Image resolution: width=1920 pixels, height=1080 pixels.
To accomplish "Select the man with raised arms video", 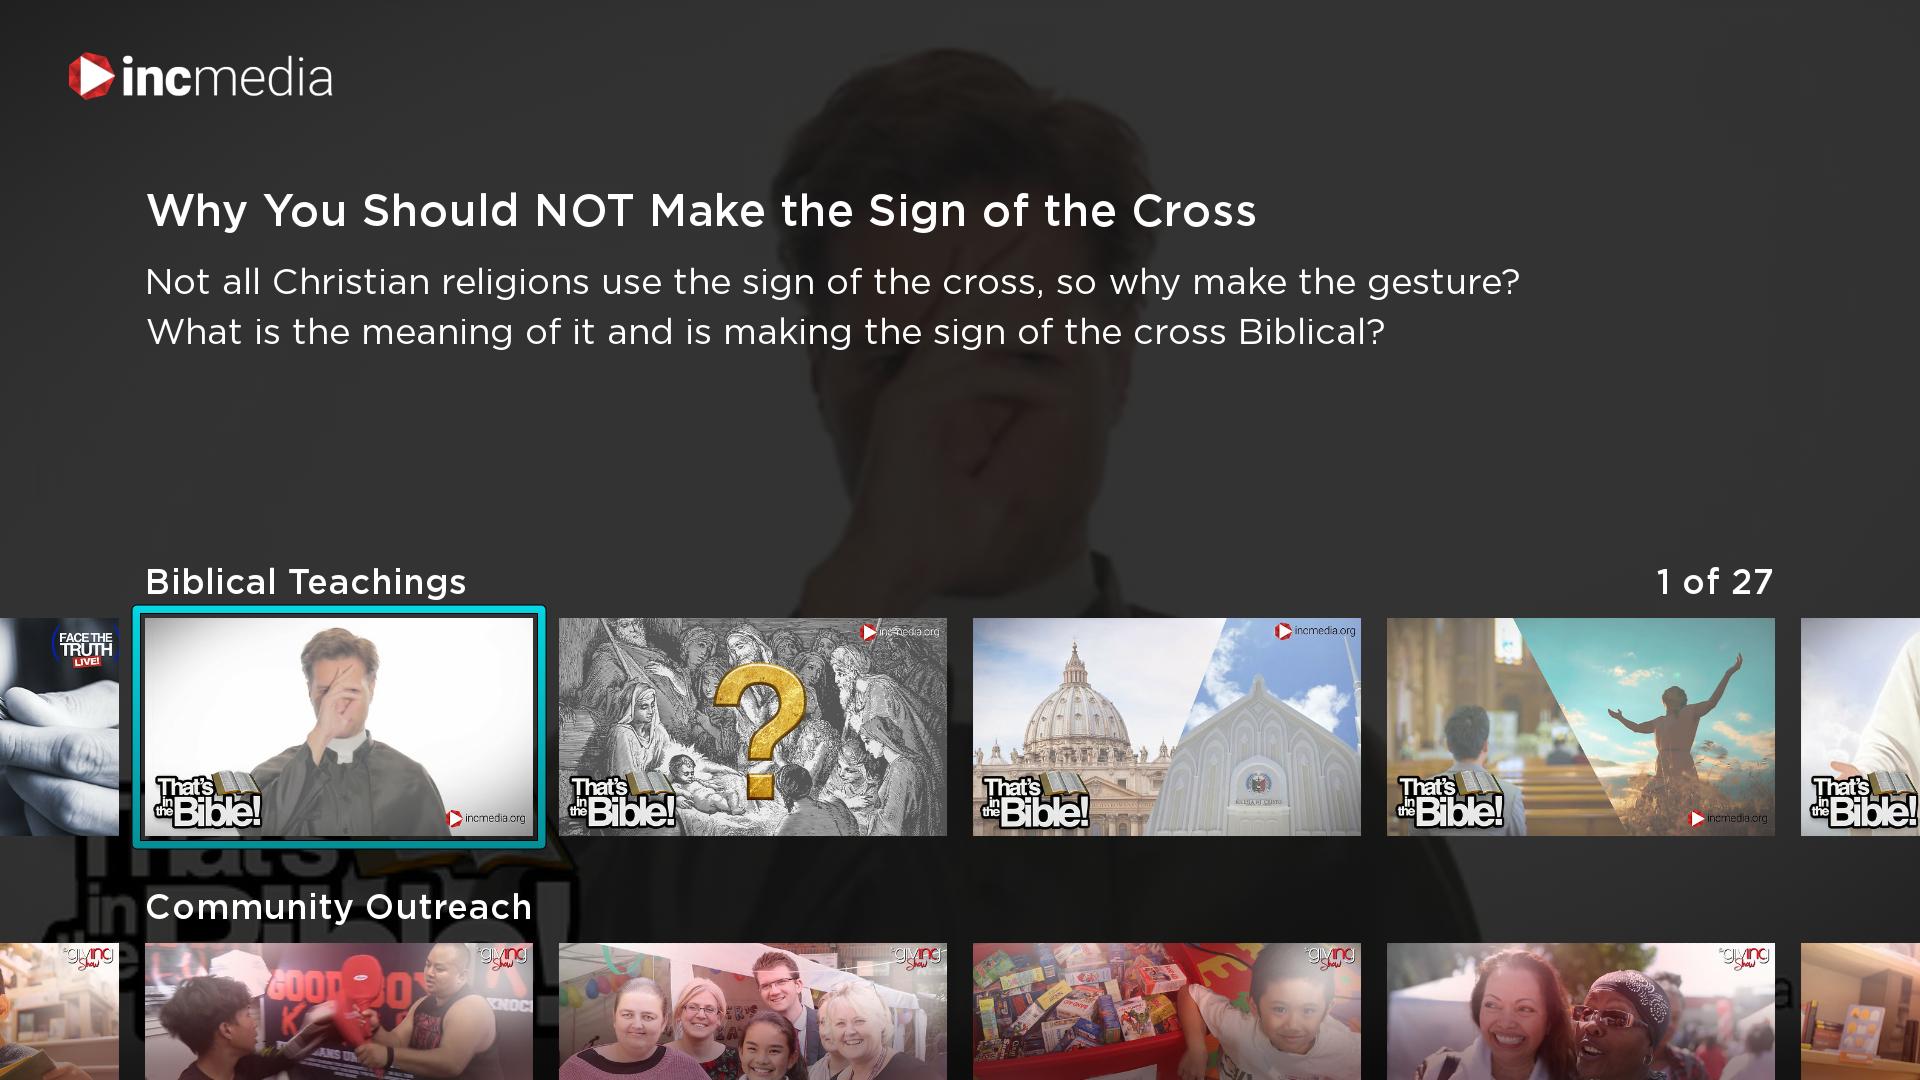I will click(1581, 727).
